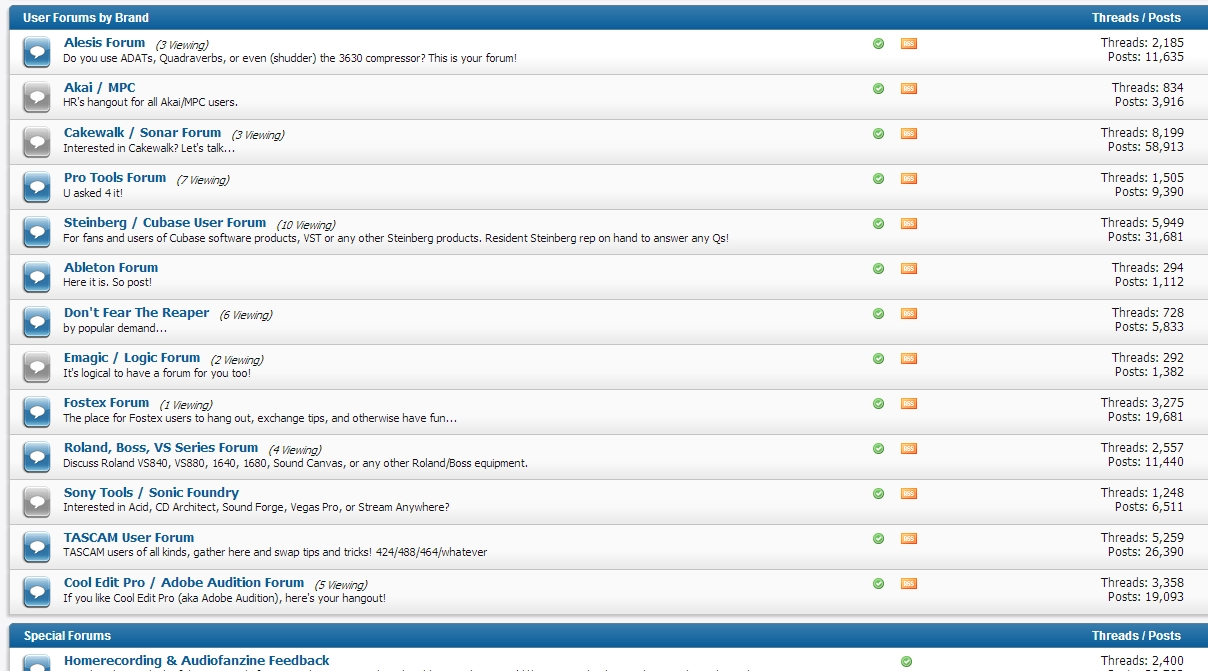Open the Alesis Forum link

(x=105, y=43)
